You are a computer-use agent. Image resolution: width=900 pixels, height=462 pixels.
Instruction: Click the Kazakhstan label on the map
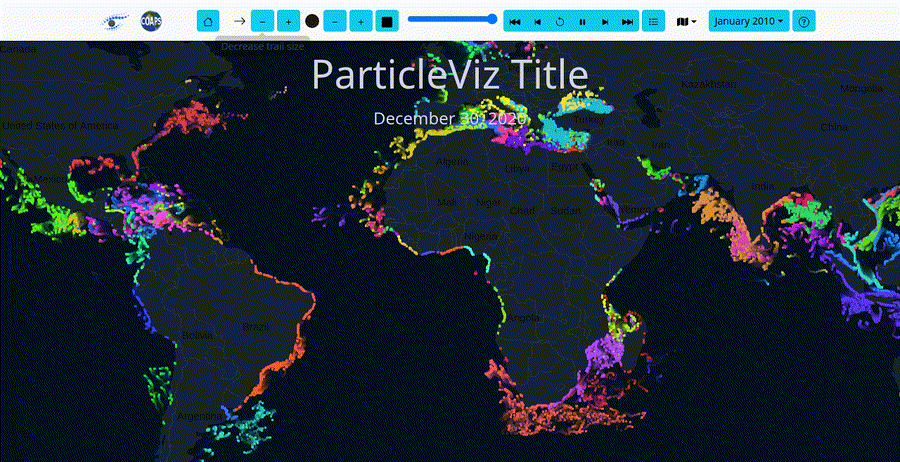coord(709,84)
